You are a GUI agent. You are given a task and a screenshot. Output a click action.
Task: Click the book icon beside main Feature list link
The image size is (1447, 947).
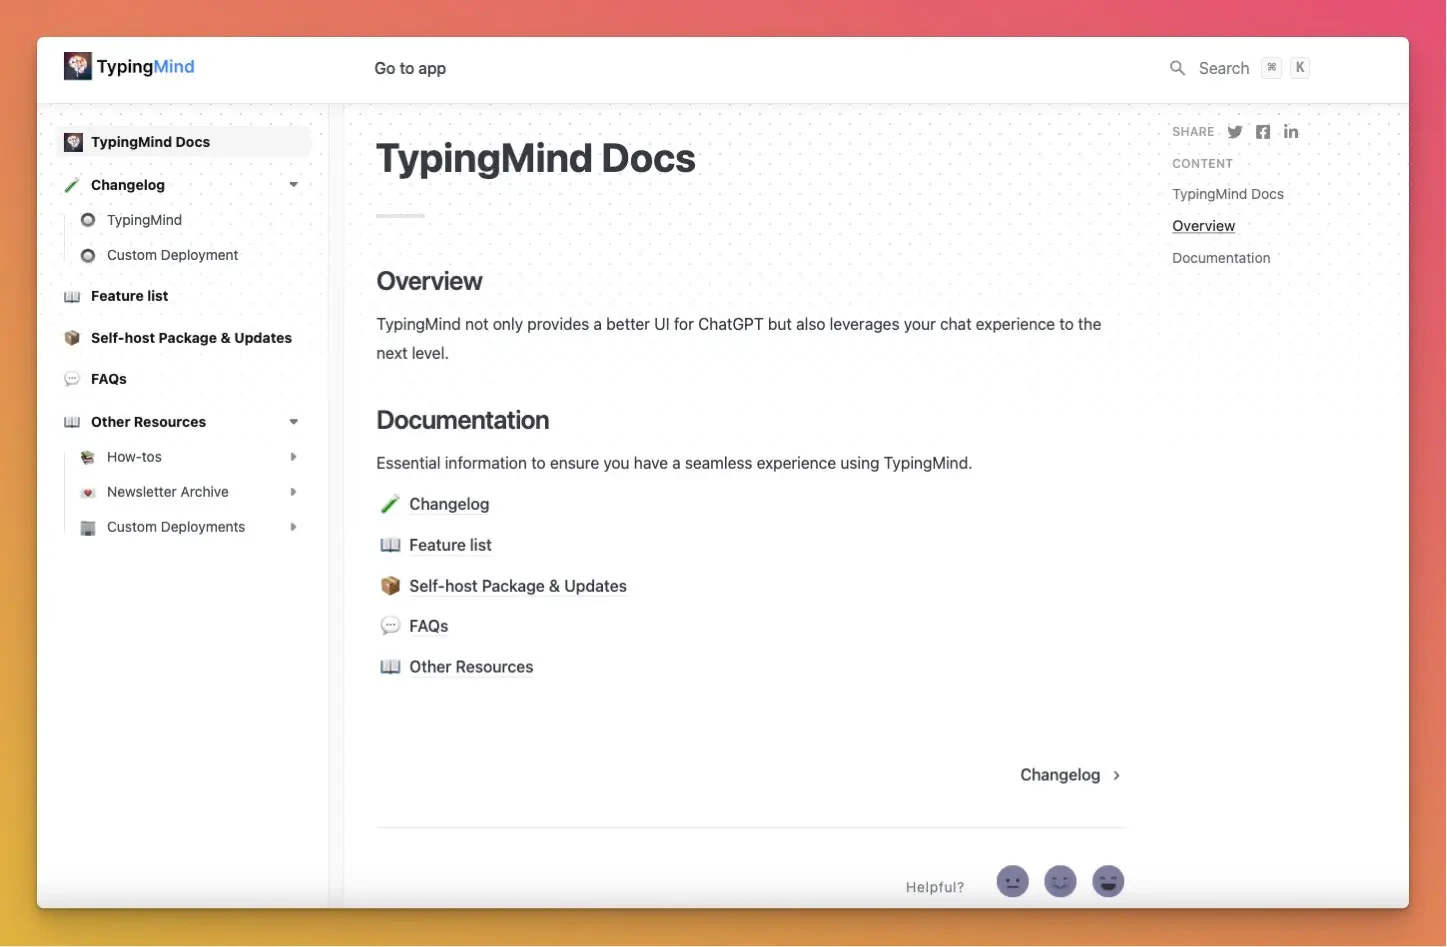(390, 545)
